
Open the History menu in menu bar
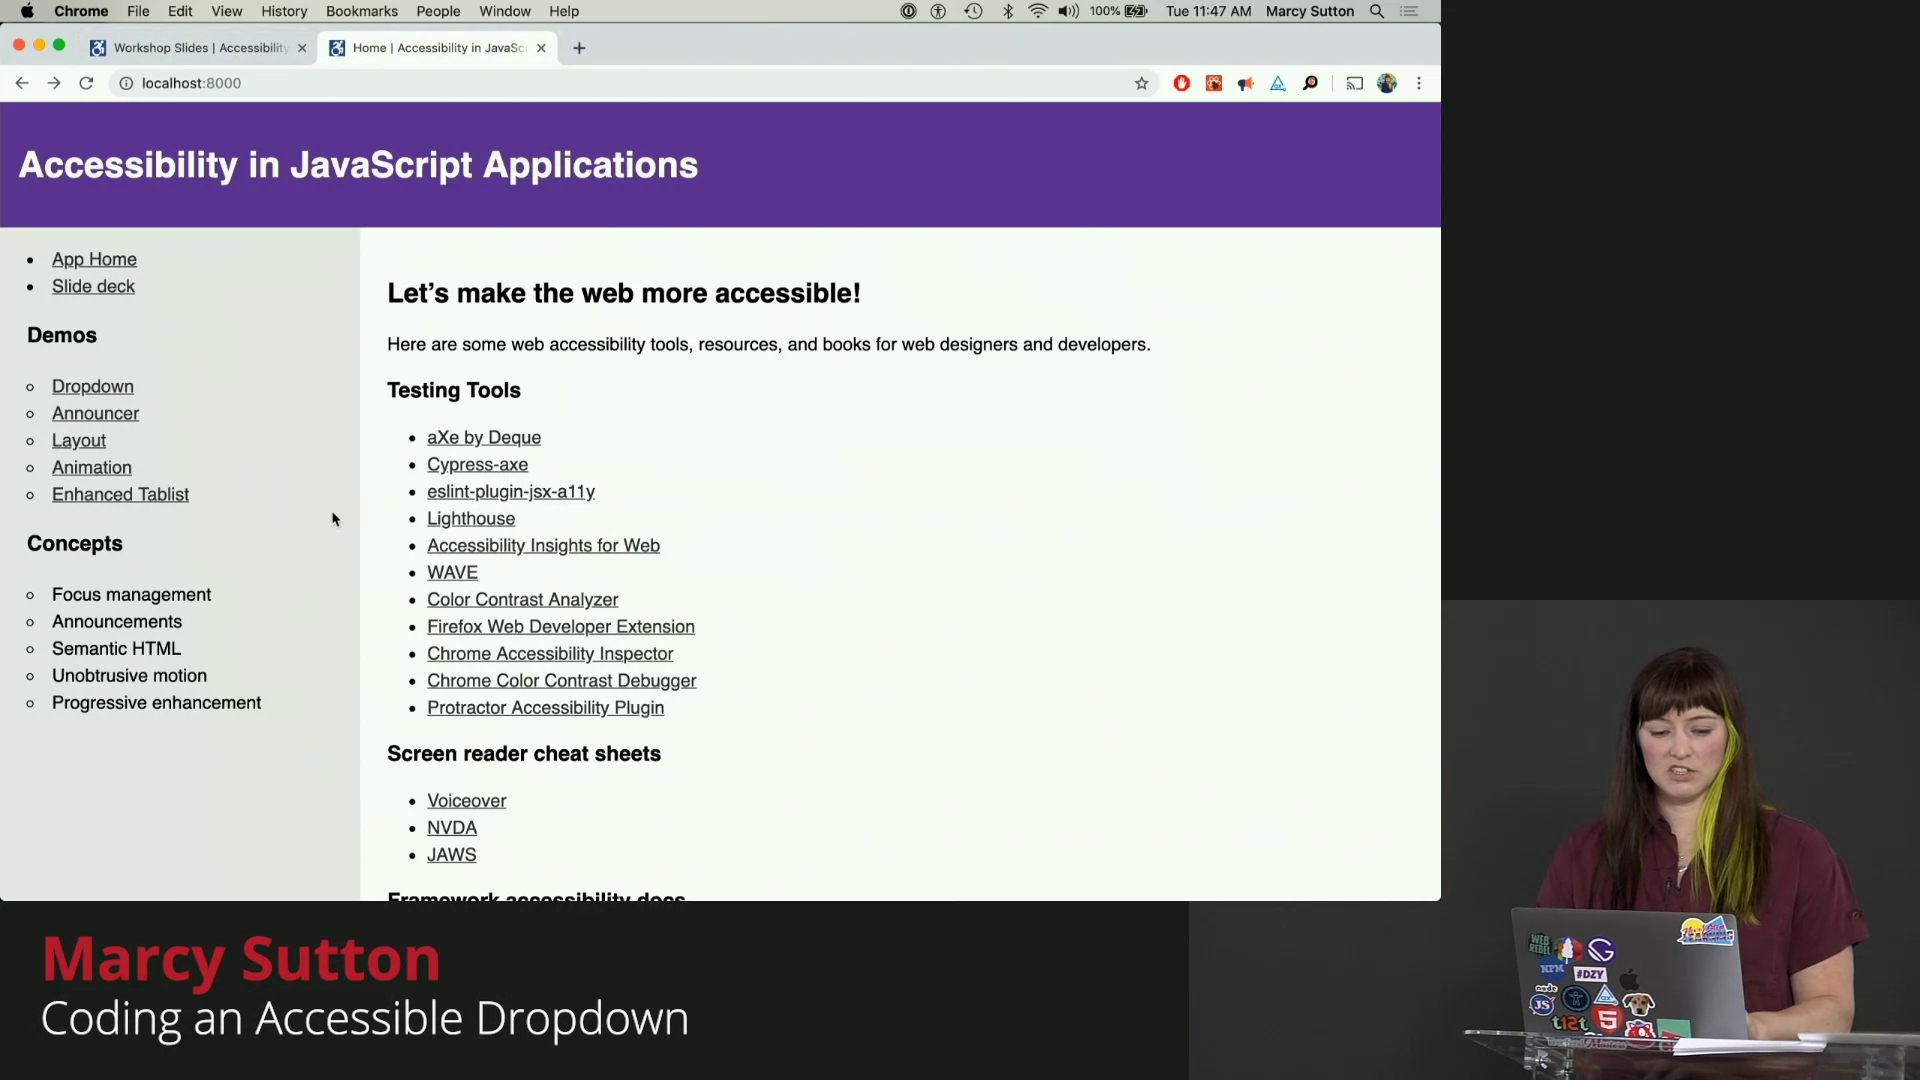click(284, 11)
